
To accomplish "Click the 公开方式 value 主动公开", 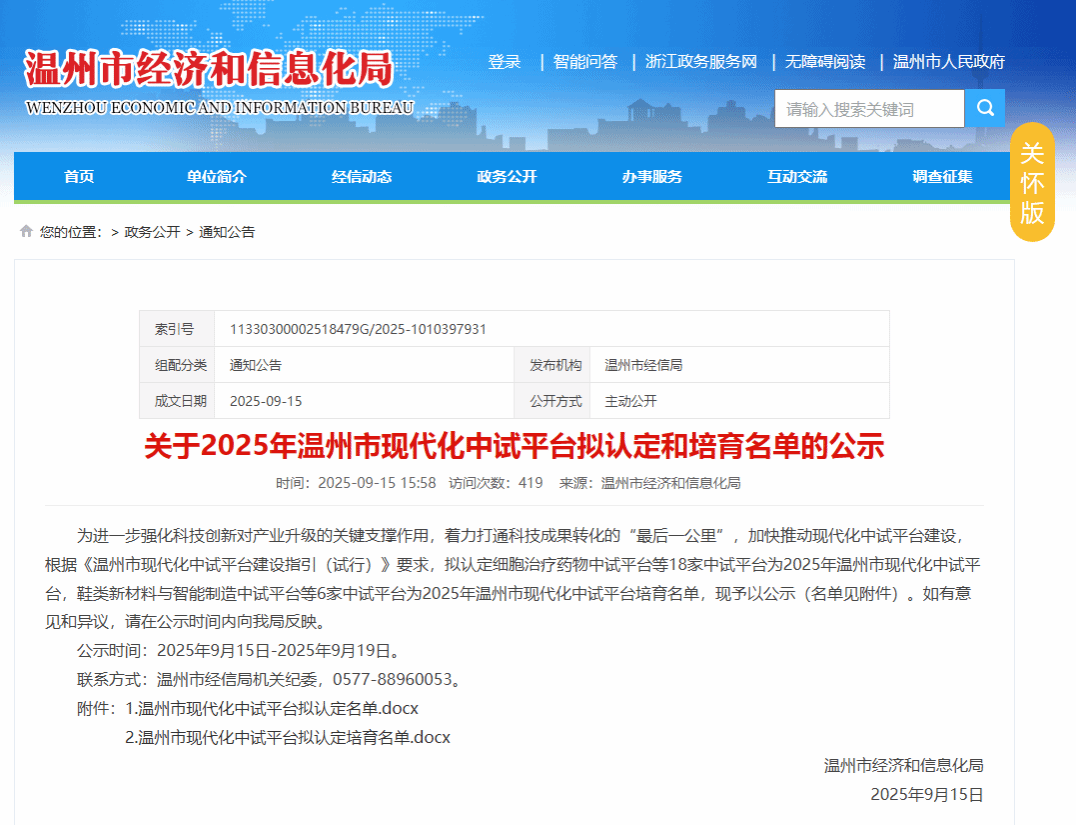I will pos(630,401).
